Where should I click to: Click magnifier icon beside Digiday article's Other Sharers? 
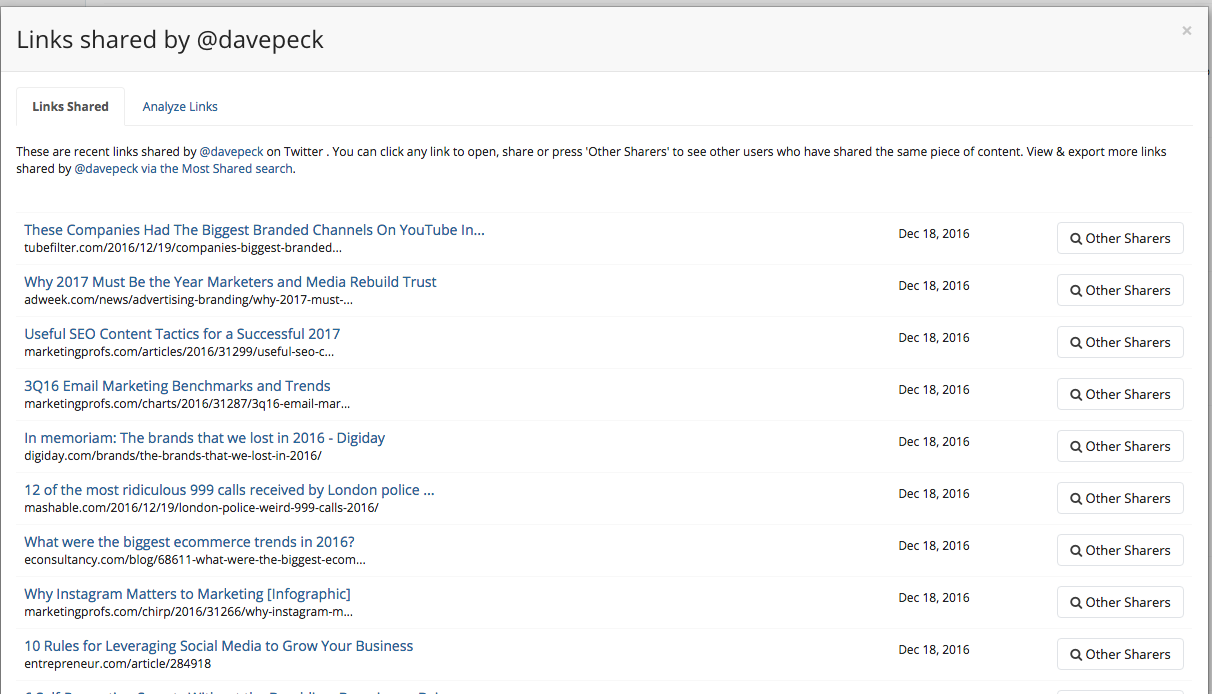point(1076,447)
